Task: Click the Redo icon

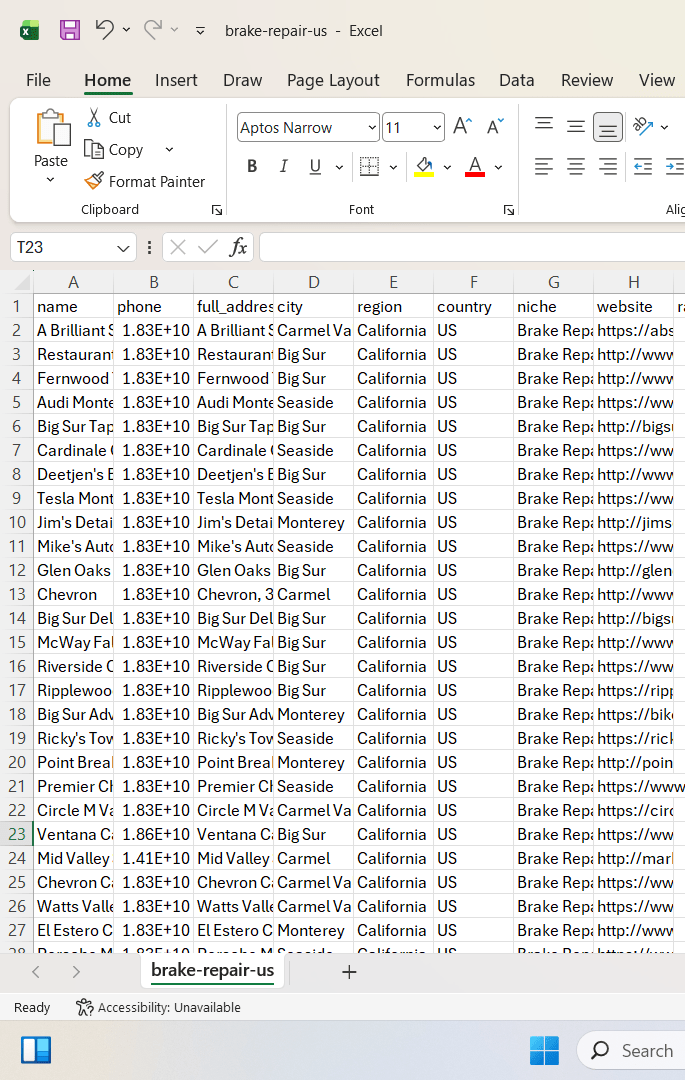Action: point(153,30)
